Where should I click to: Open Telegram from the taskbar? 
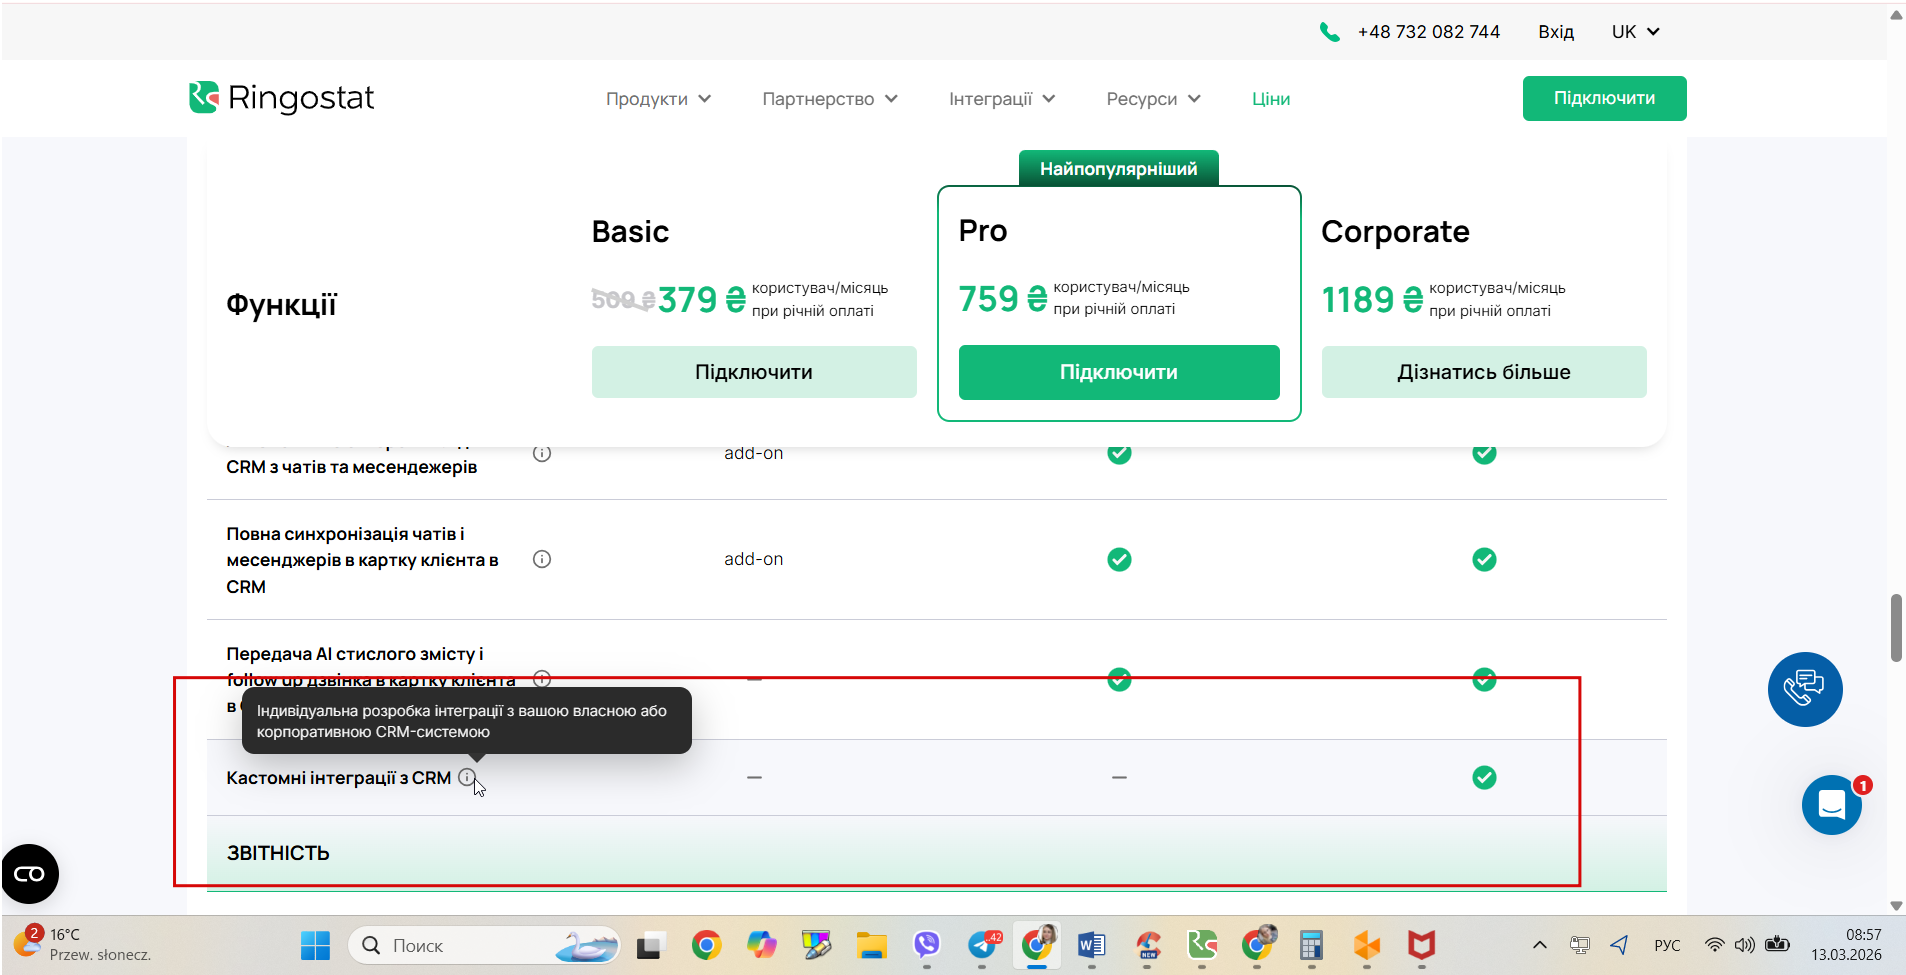coord(983,945)
